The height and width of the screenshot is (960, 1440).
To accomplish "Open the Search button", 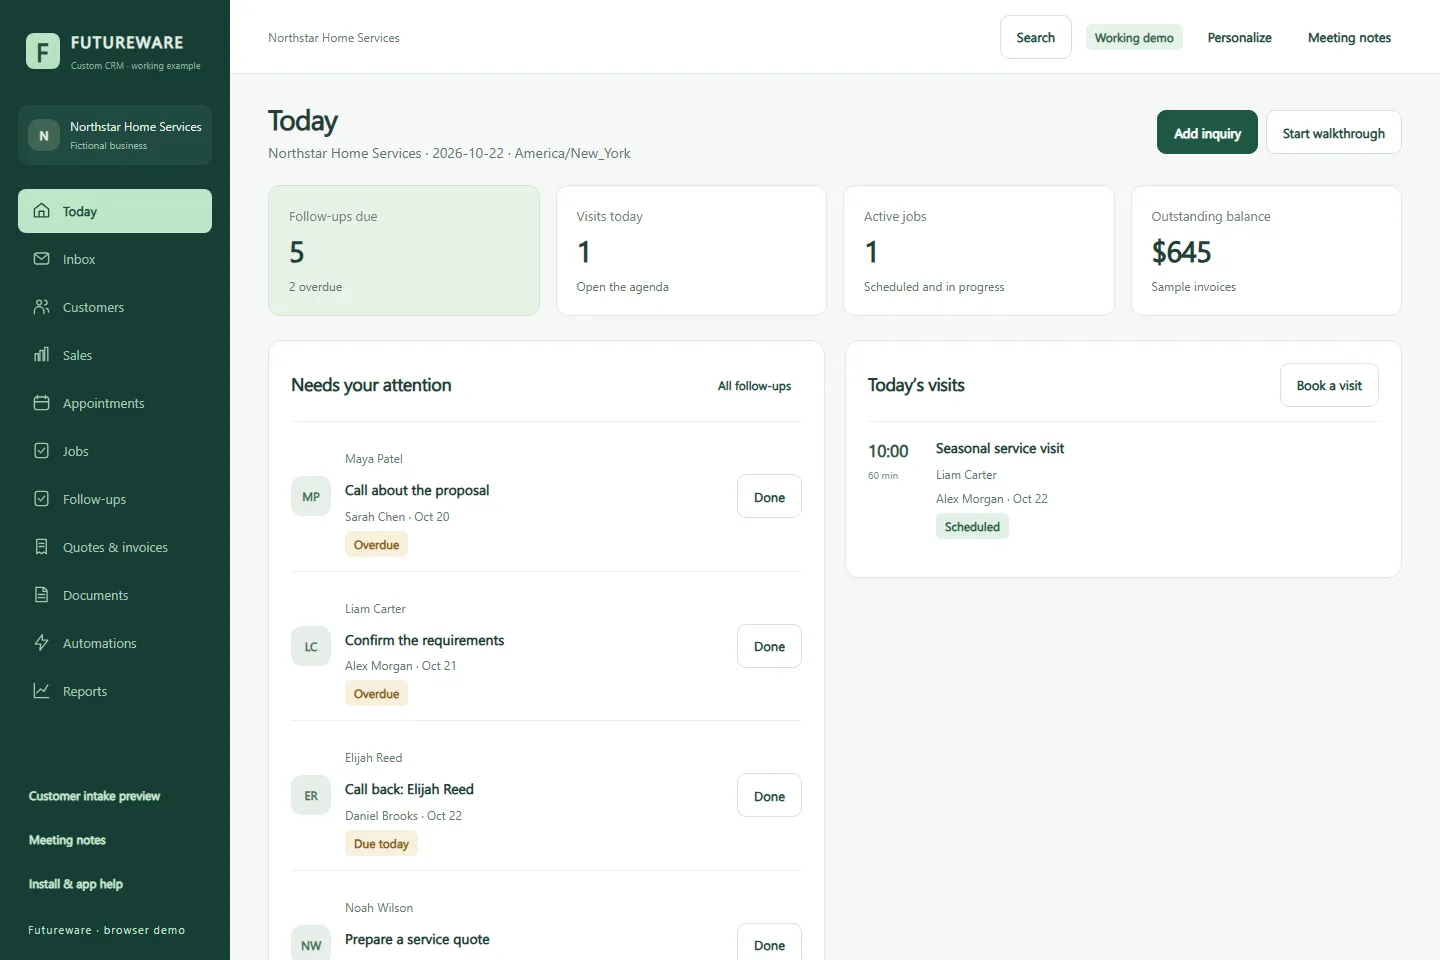I will coord(1036,37).
